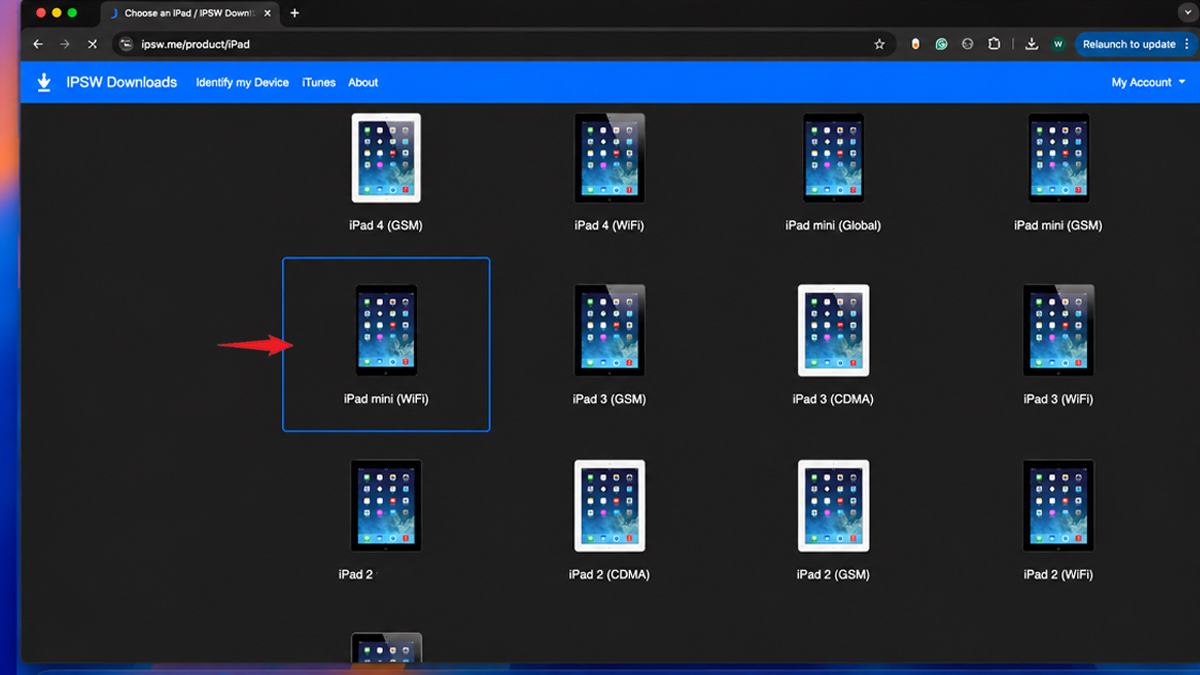Open the About page link
Viewport: 1200px width, 675px height.
click(363, 82)
